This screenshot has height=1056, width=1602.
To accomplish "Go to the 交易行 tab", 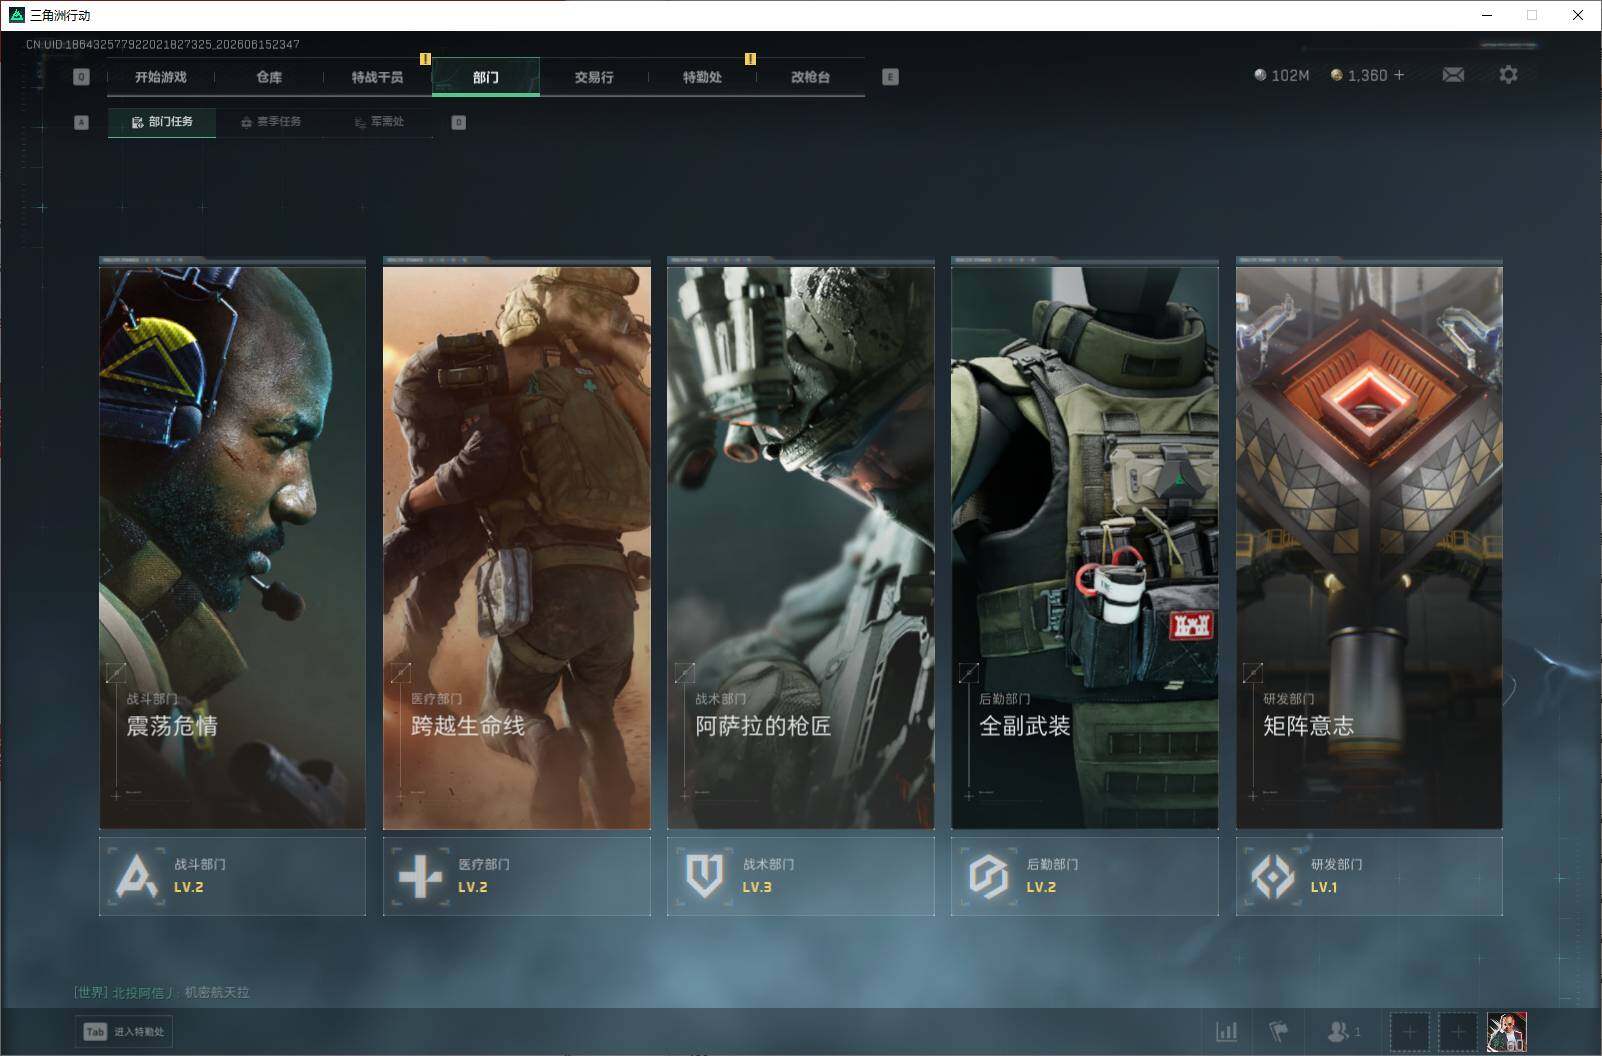I will (x=594, y=77).
